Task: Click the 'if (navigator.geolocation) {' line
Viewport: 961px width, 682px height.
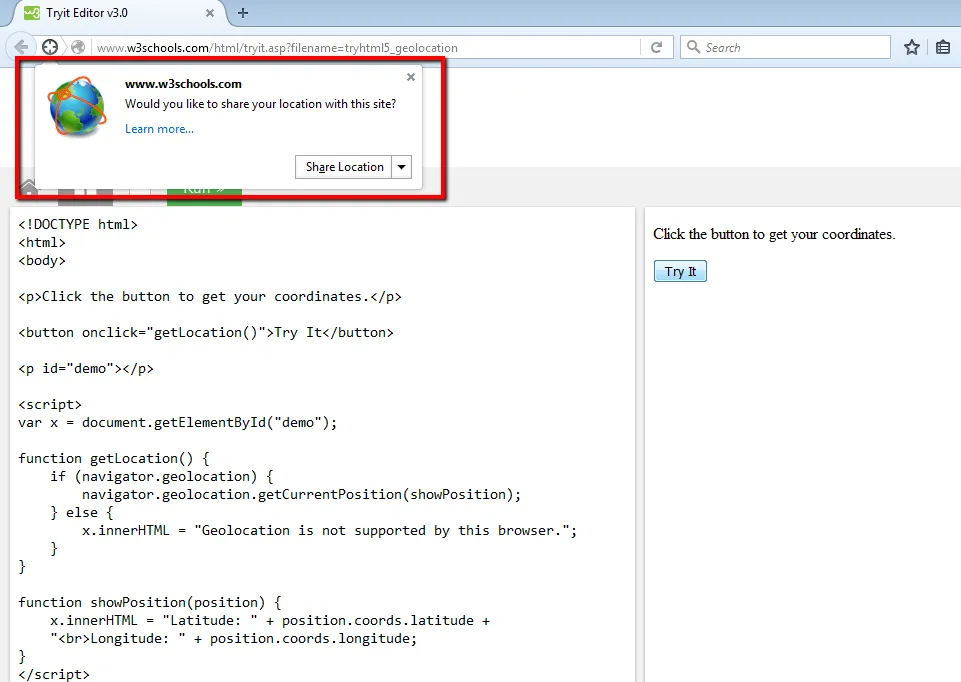Action: pos(162,477)
